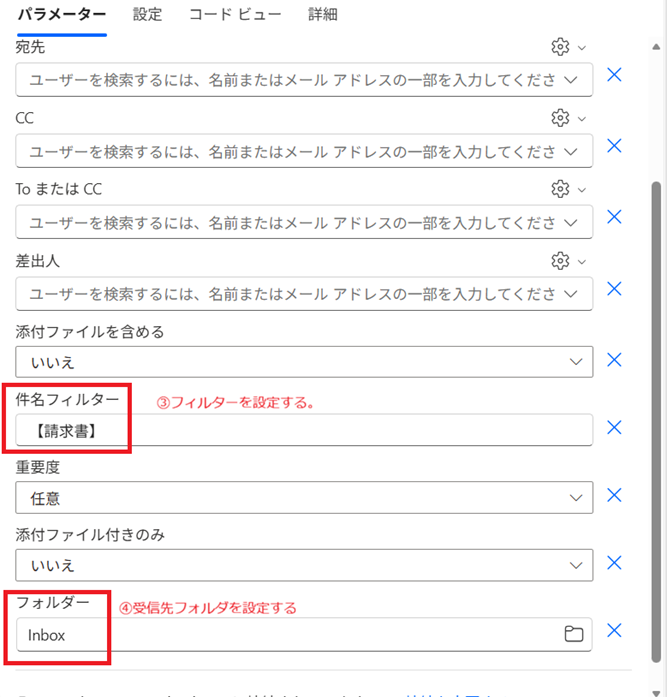
Task: Open the gear settings for 宛先 field
Action: 560,47
